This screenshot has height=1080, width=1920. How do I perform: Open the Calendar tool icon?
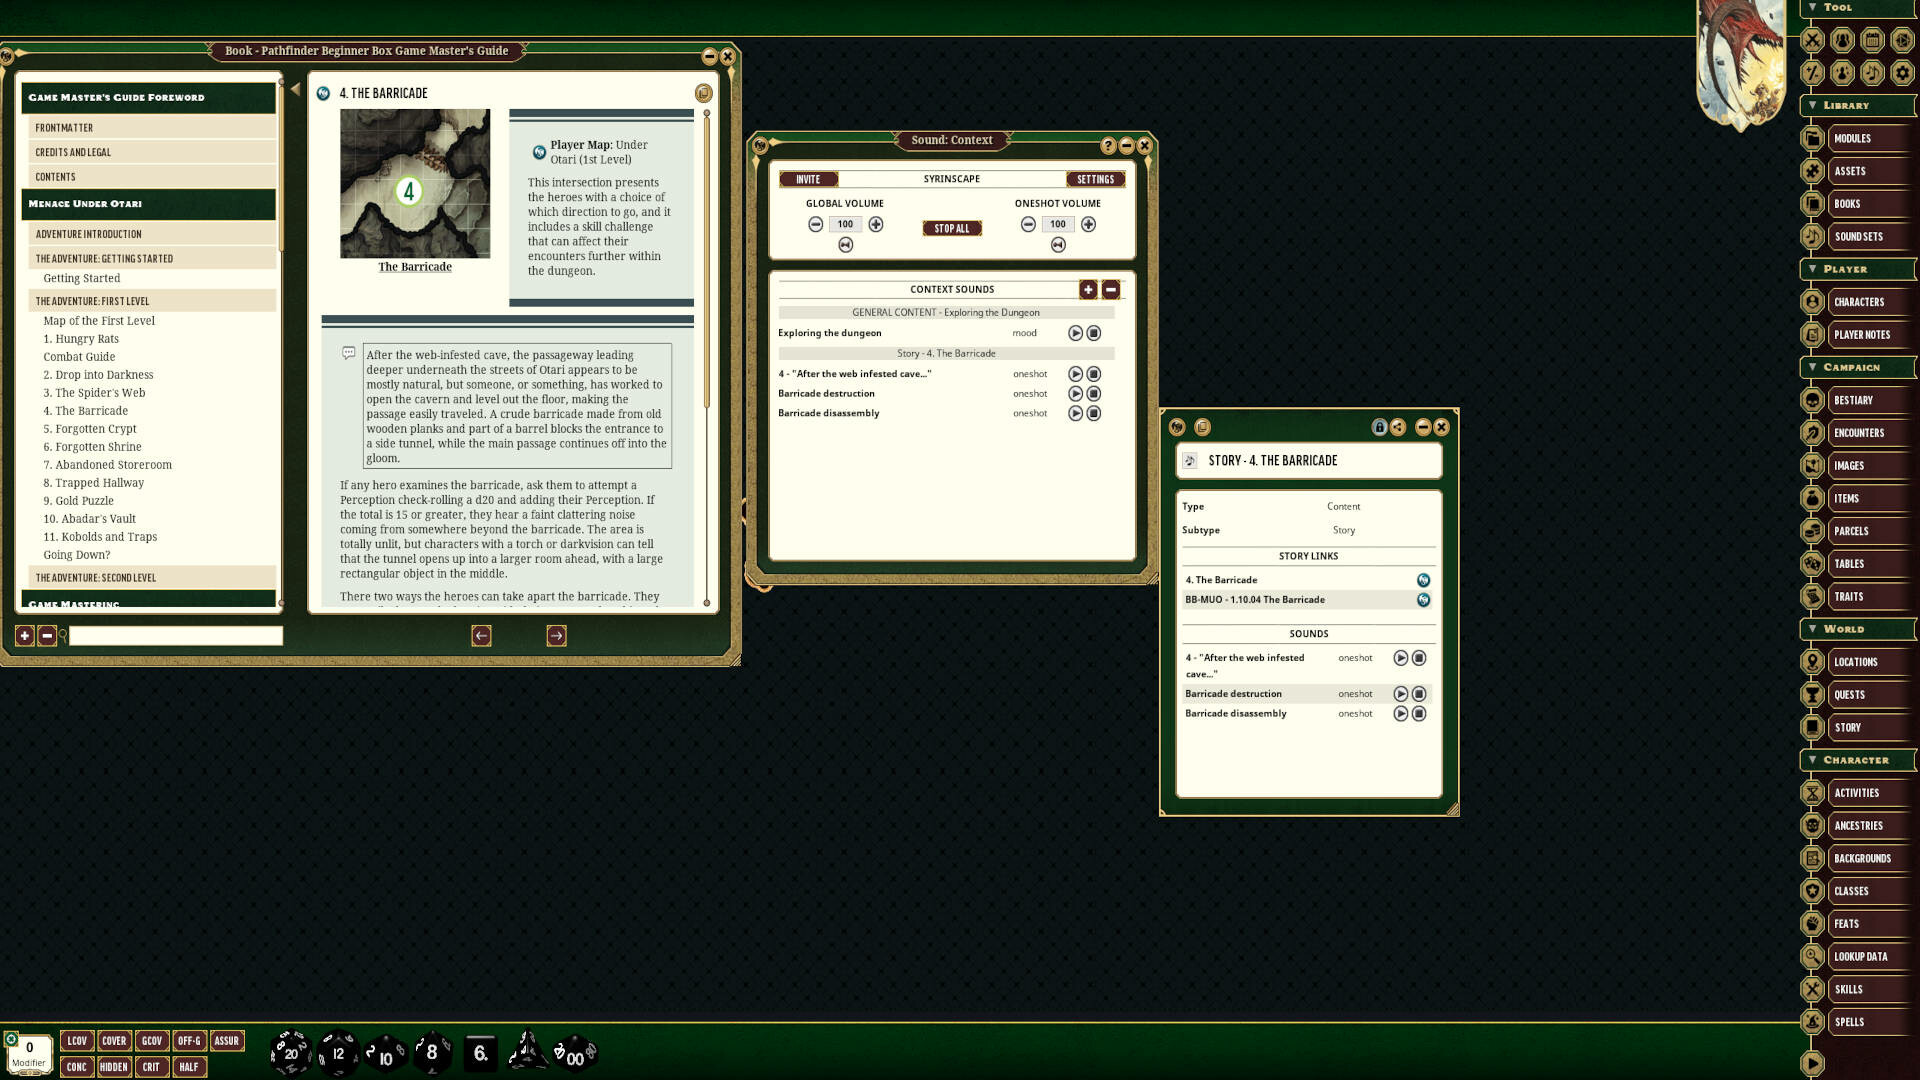coord(1874,42)
